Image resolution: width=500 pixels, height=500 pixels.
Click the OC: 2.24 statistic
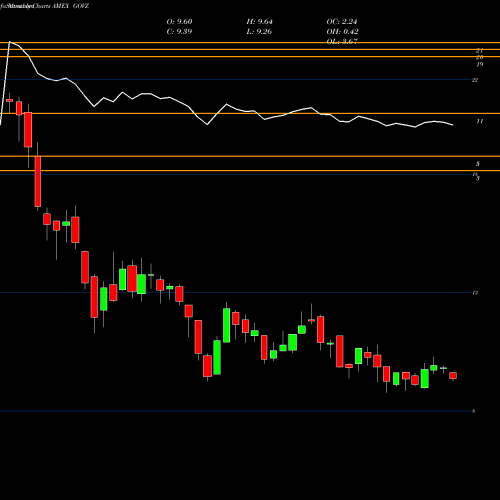tap(342, 22)
